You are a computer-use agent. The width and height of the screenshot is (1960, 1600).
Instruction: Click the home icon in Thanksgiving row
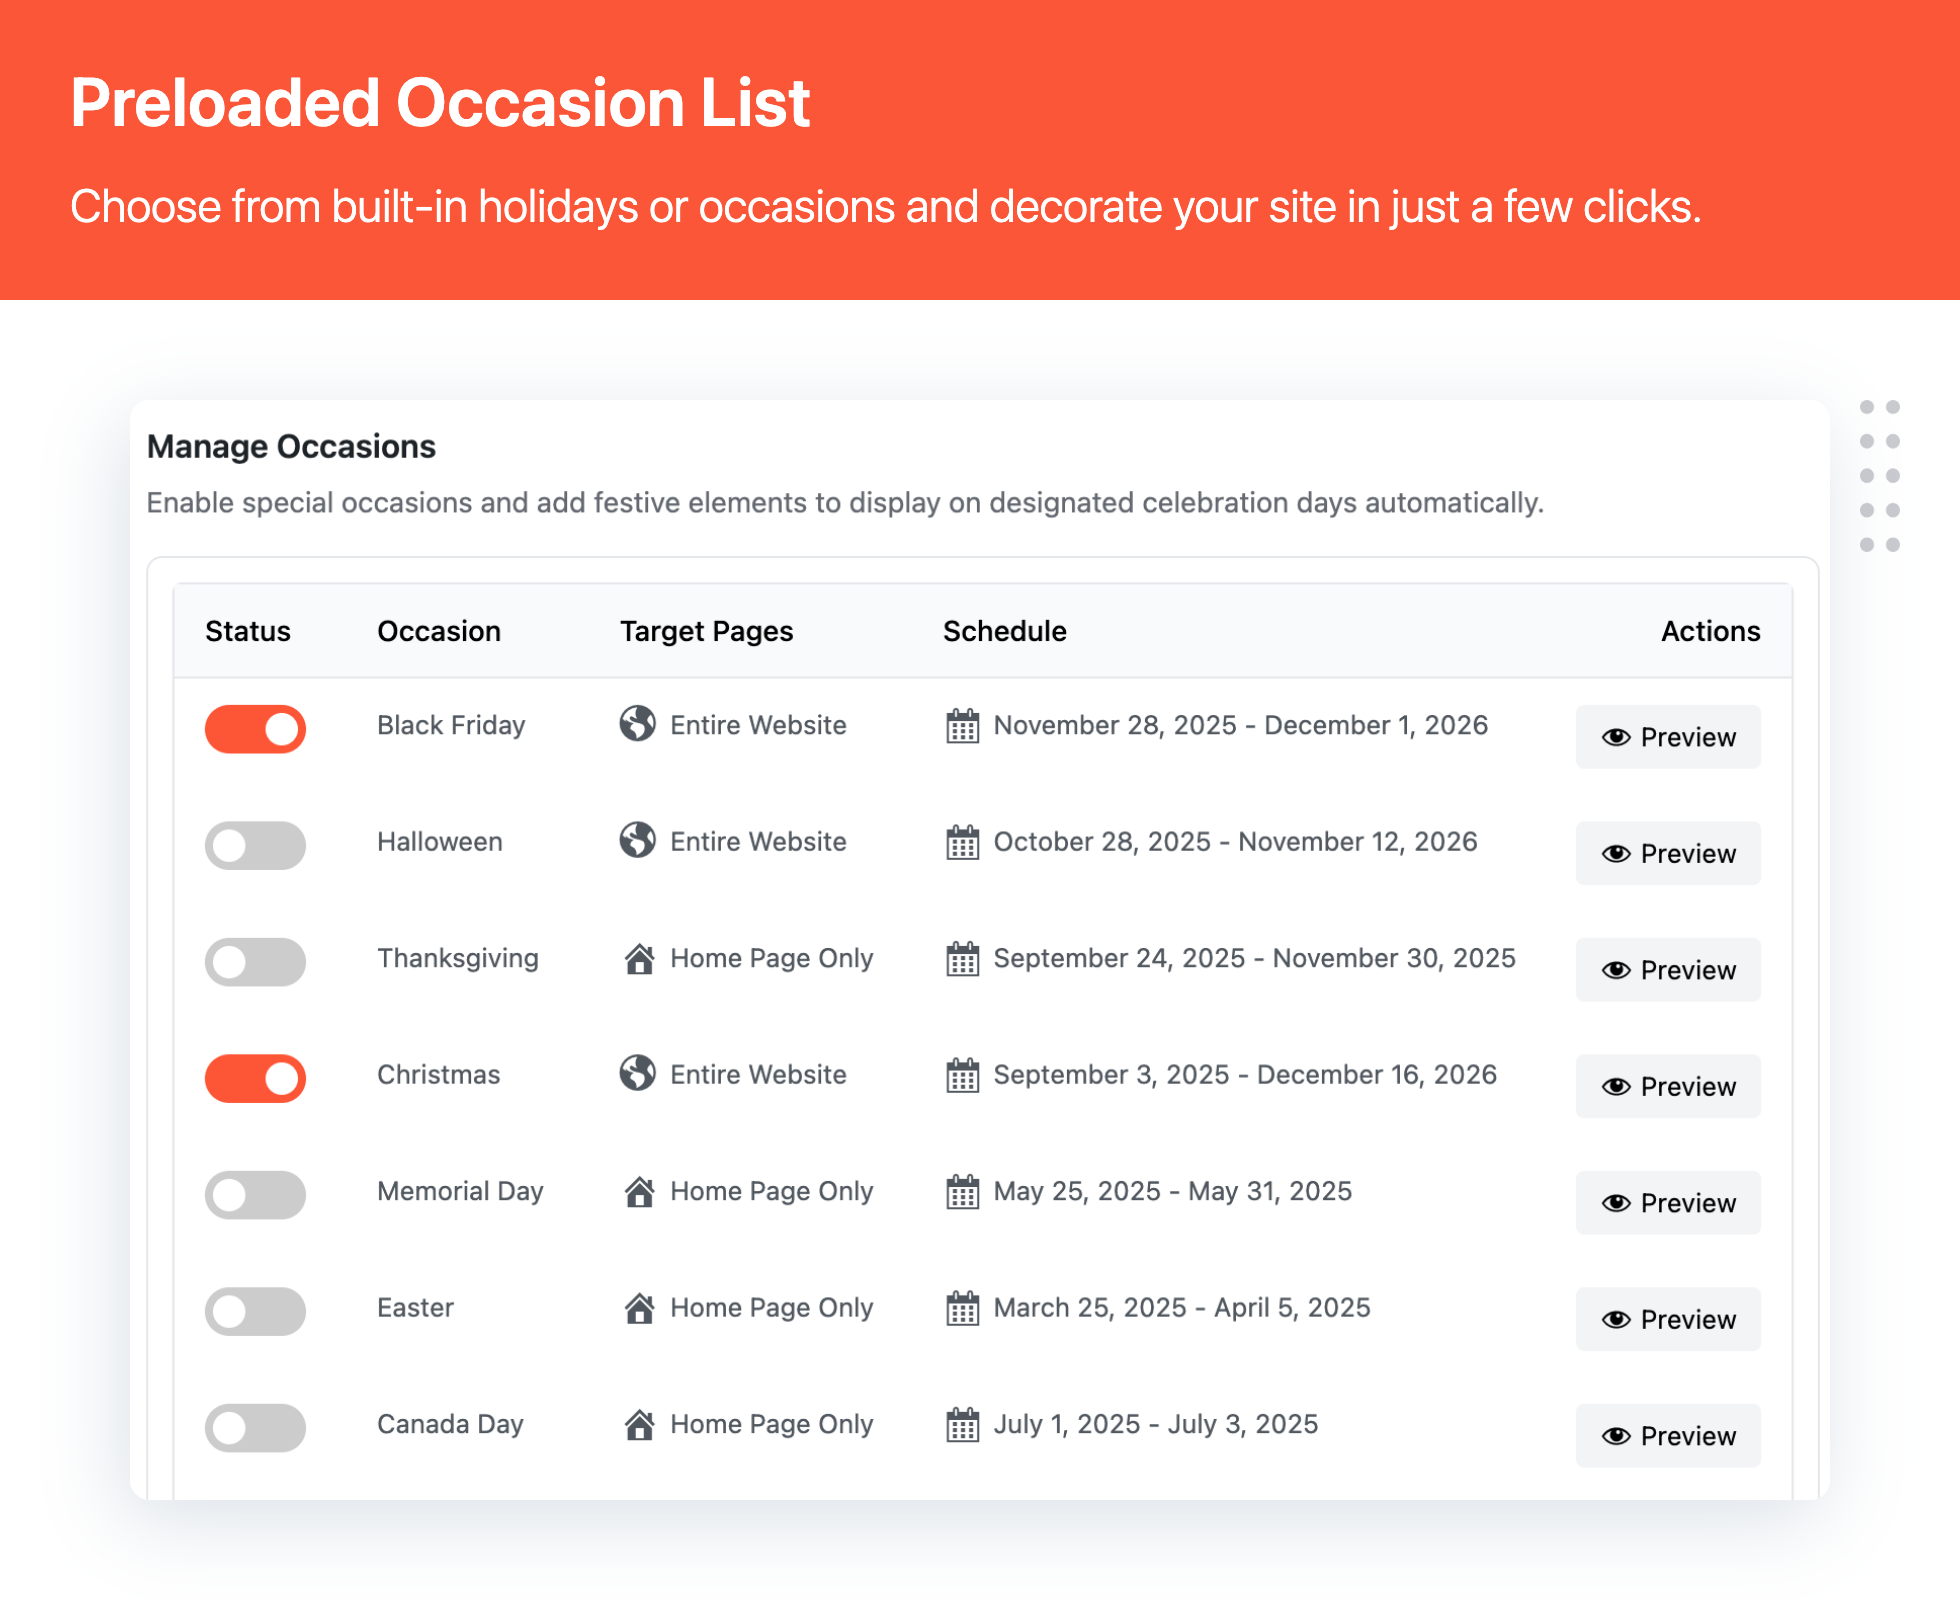(639, 959)
